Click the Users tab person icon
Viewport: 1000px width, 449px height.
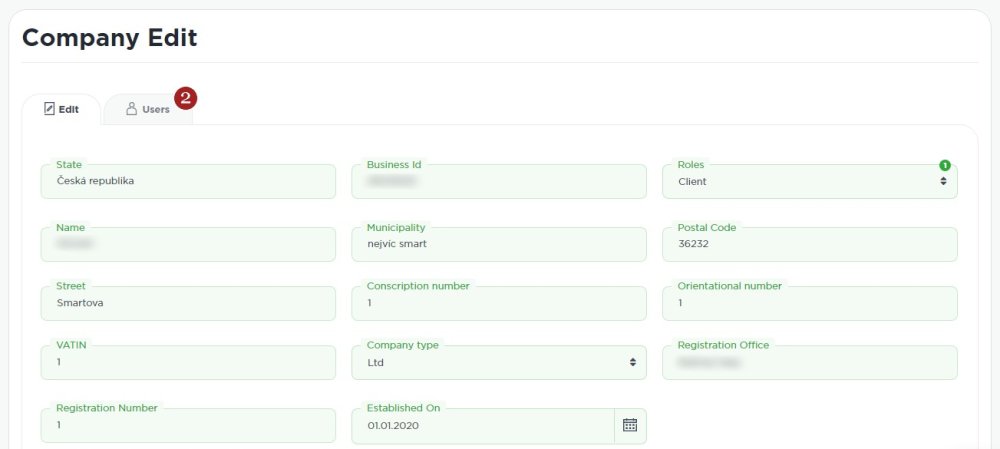click(131, 109)
